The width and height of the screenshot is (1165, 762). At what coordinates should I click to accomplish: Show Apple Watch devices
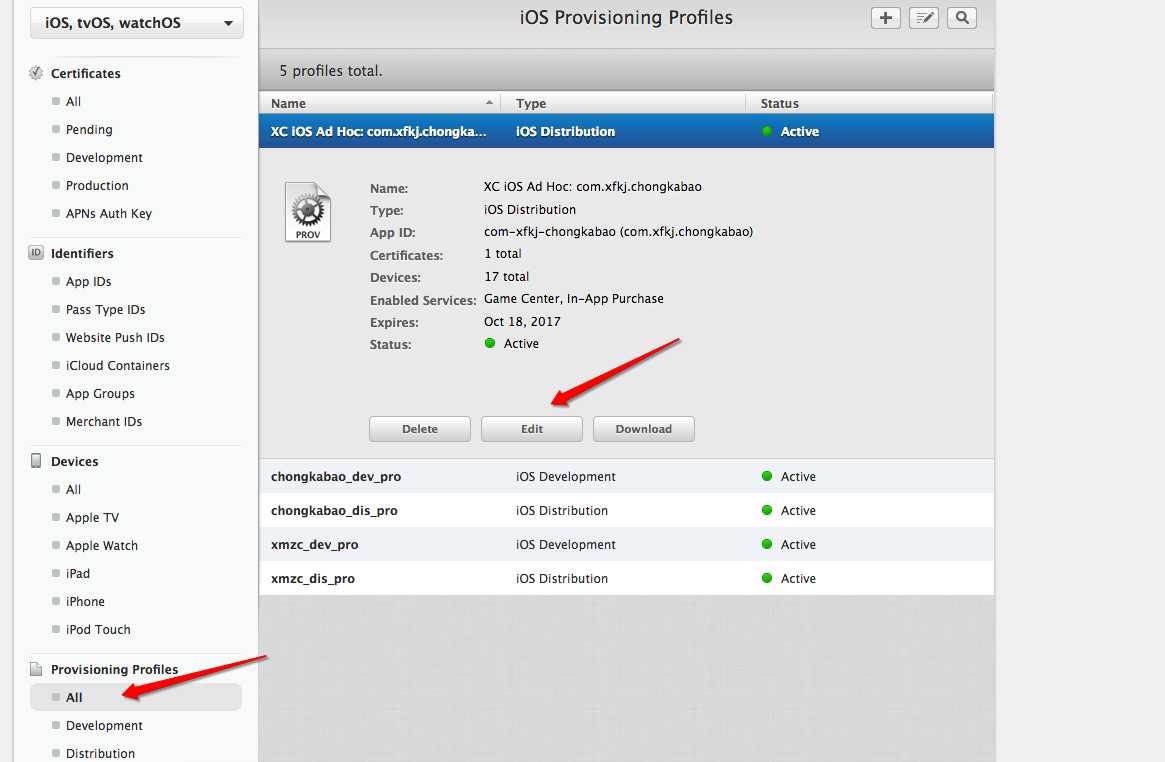point(101,546)
